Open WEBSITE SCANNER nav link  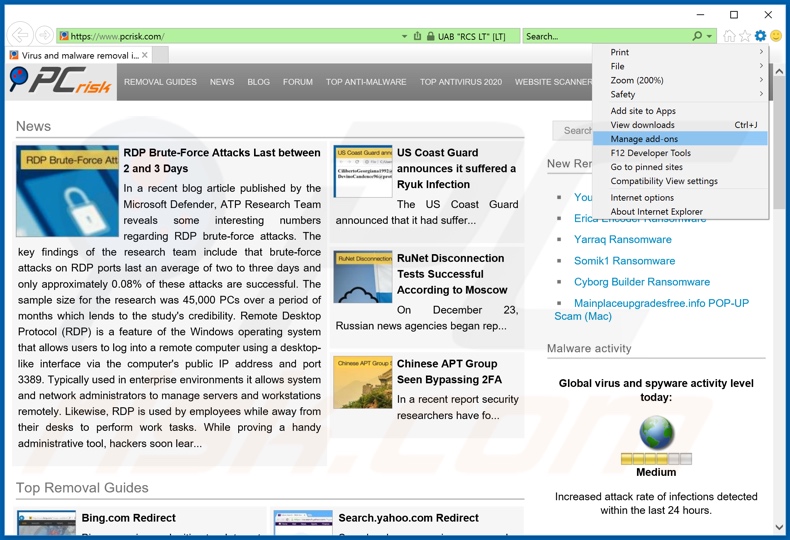pos(553,82)
